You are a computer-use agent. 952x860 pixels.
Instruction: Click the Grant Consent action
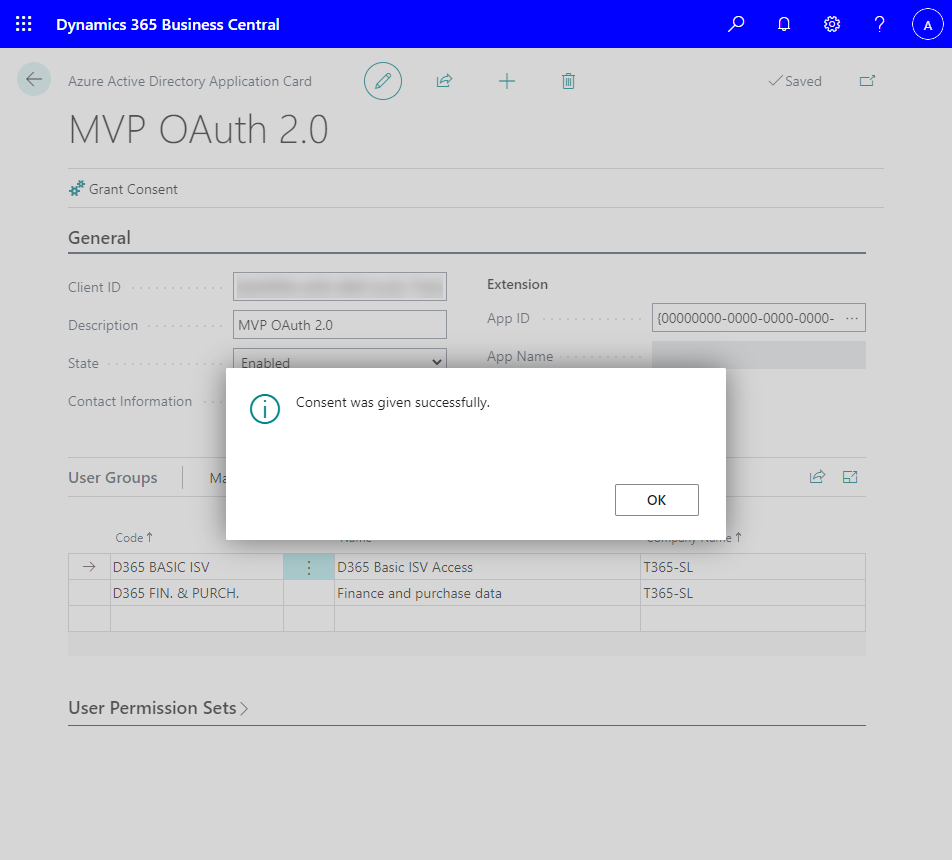123,189
